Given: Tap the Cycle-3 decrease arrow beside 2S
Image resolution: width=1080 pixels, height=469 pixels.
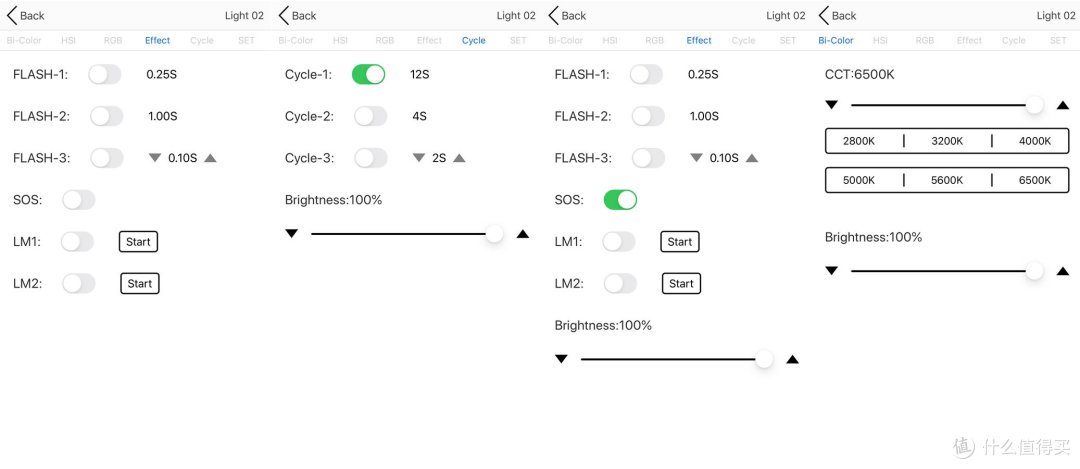Looking at the screenshot, I should click(x=419, y=158).
